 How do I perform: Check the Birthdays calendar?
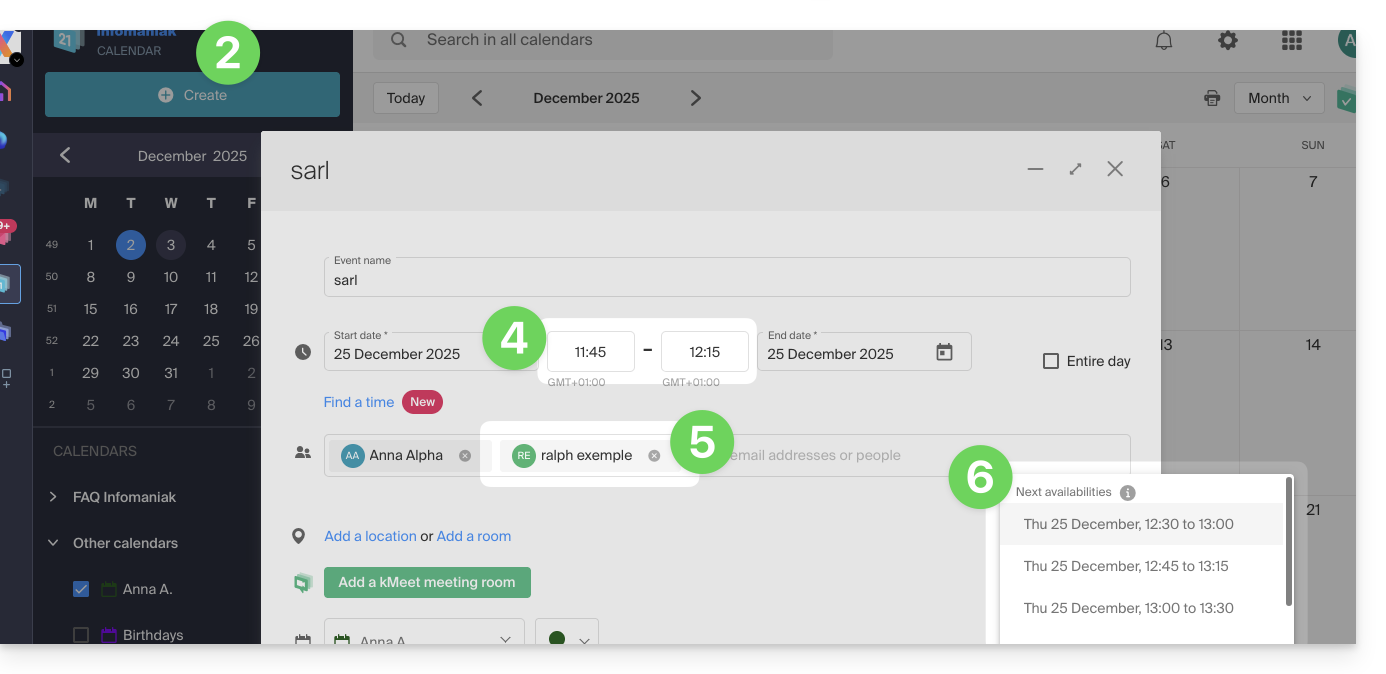pyautogui.click(x=81, y=635)
